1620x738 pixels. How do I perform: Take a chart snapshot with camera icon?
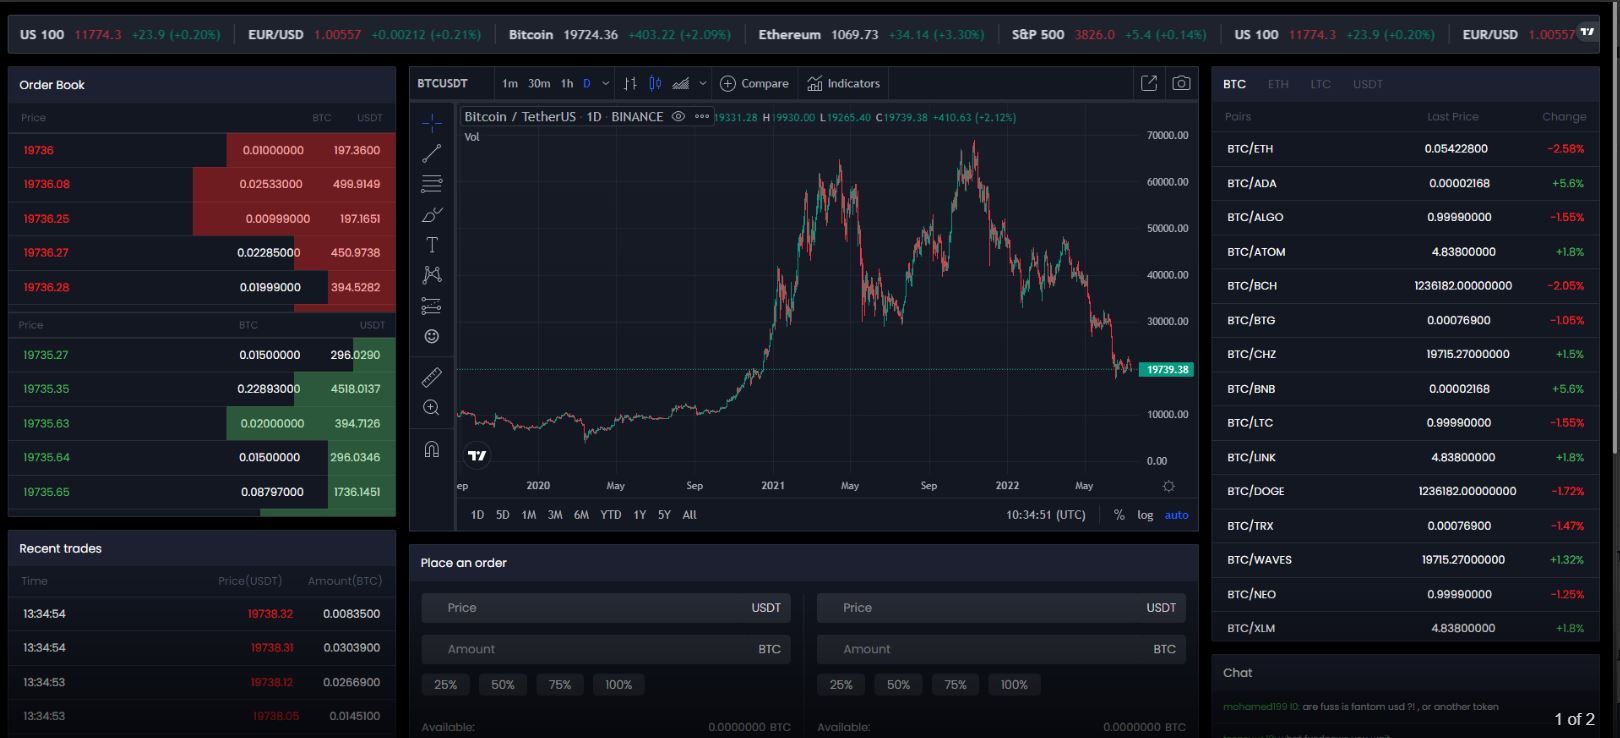tap(1181, 84)
